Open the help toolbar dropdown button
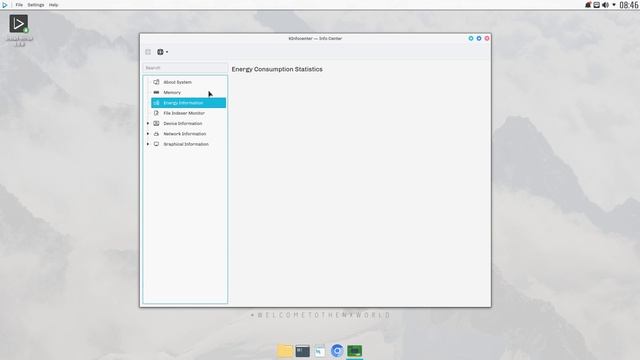This screenshot has height=360, width=640. click(x=162, y=52)
